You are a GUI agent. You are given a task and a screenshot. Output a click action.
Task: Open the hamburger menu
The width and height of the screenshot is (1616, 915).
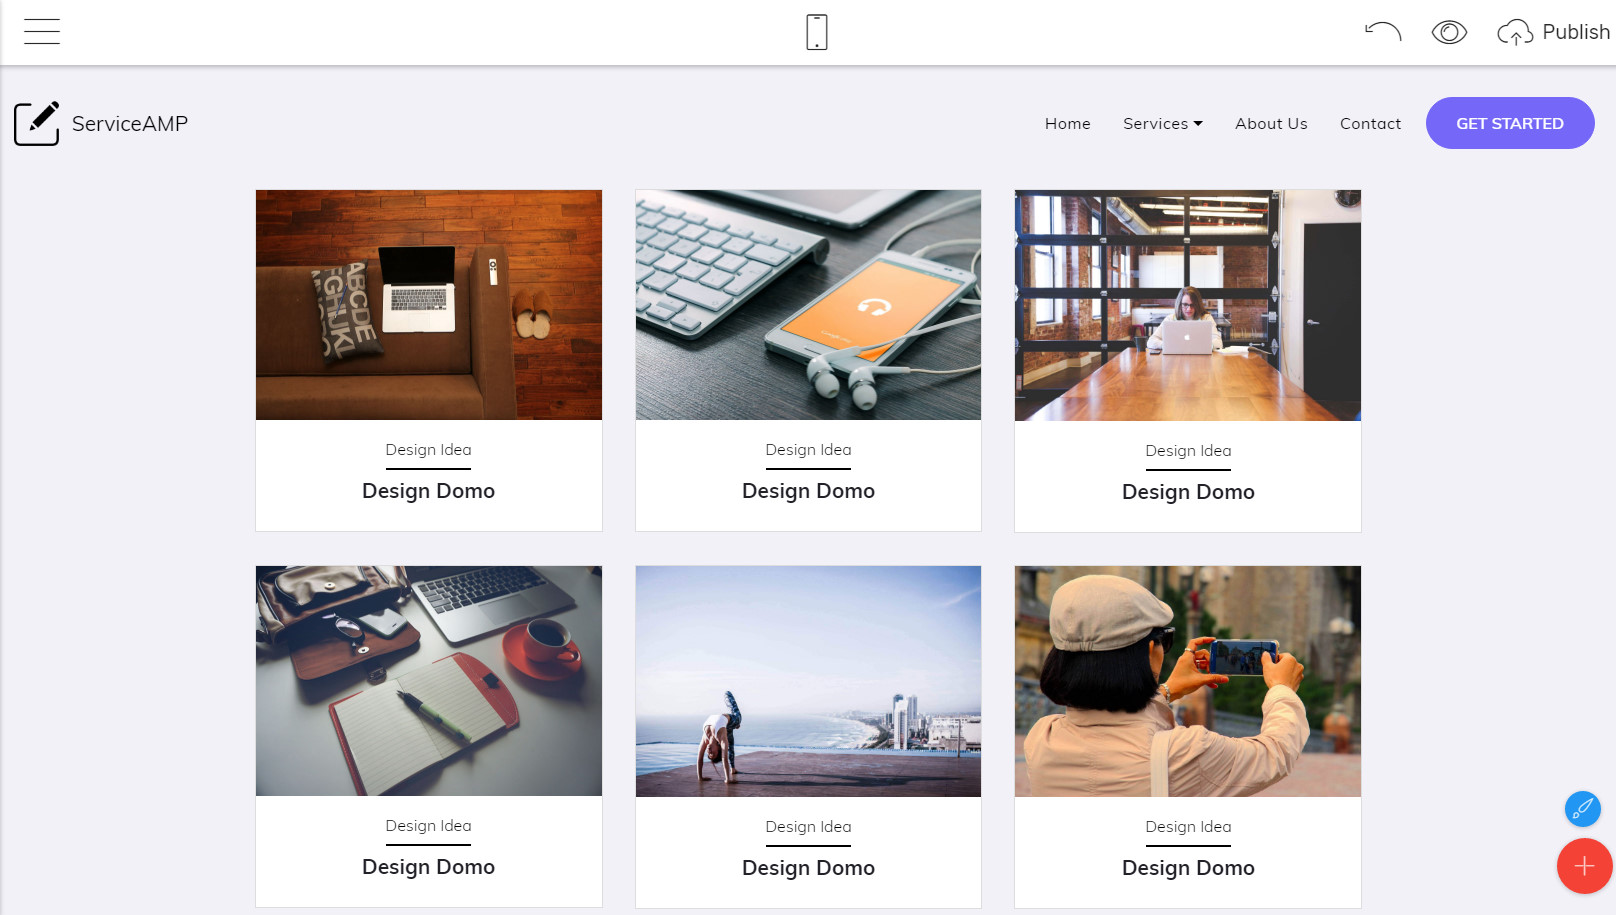click(42, 32)
